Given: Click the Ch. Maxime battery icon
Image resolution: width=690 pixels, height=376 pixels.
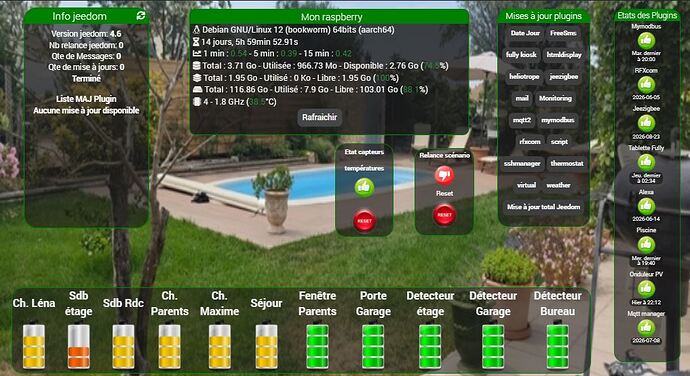Looking at the screenshot, I should pyautogui.click(x=220, y=346).
